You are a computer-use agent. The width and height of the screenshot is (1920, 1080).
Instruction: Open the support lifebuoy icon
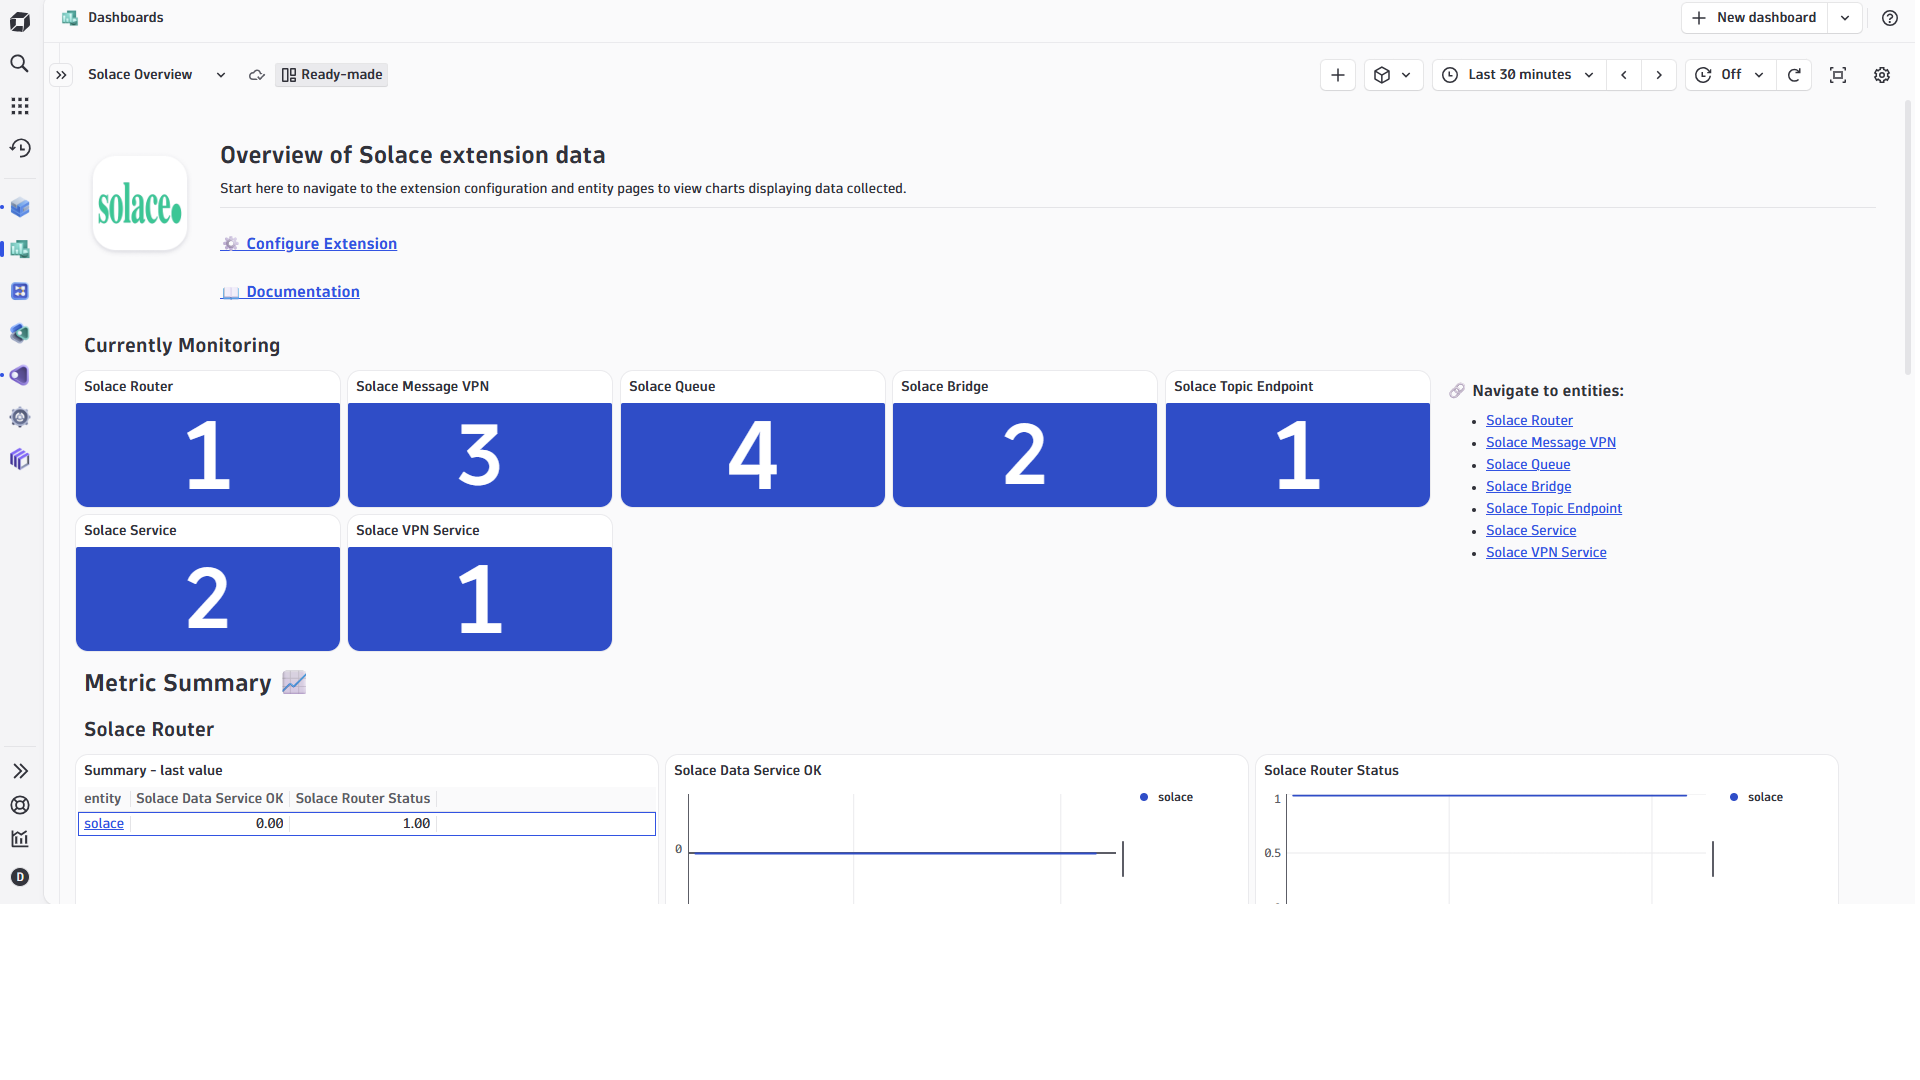click(x=20, y=805)
